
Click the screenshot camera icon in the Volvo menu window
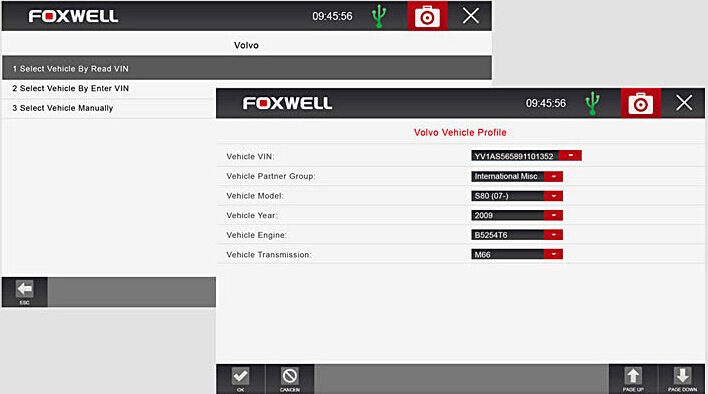coord(427,16)
